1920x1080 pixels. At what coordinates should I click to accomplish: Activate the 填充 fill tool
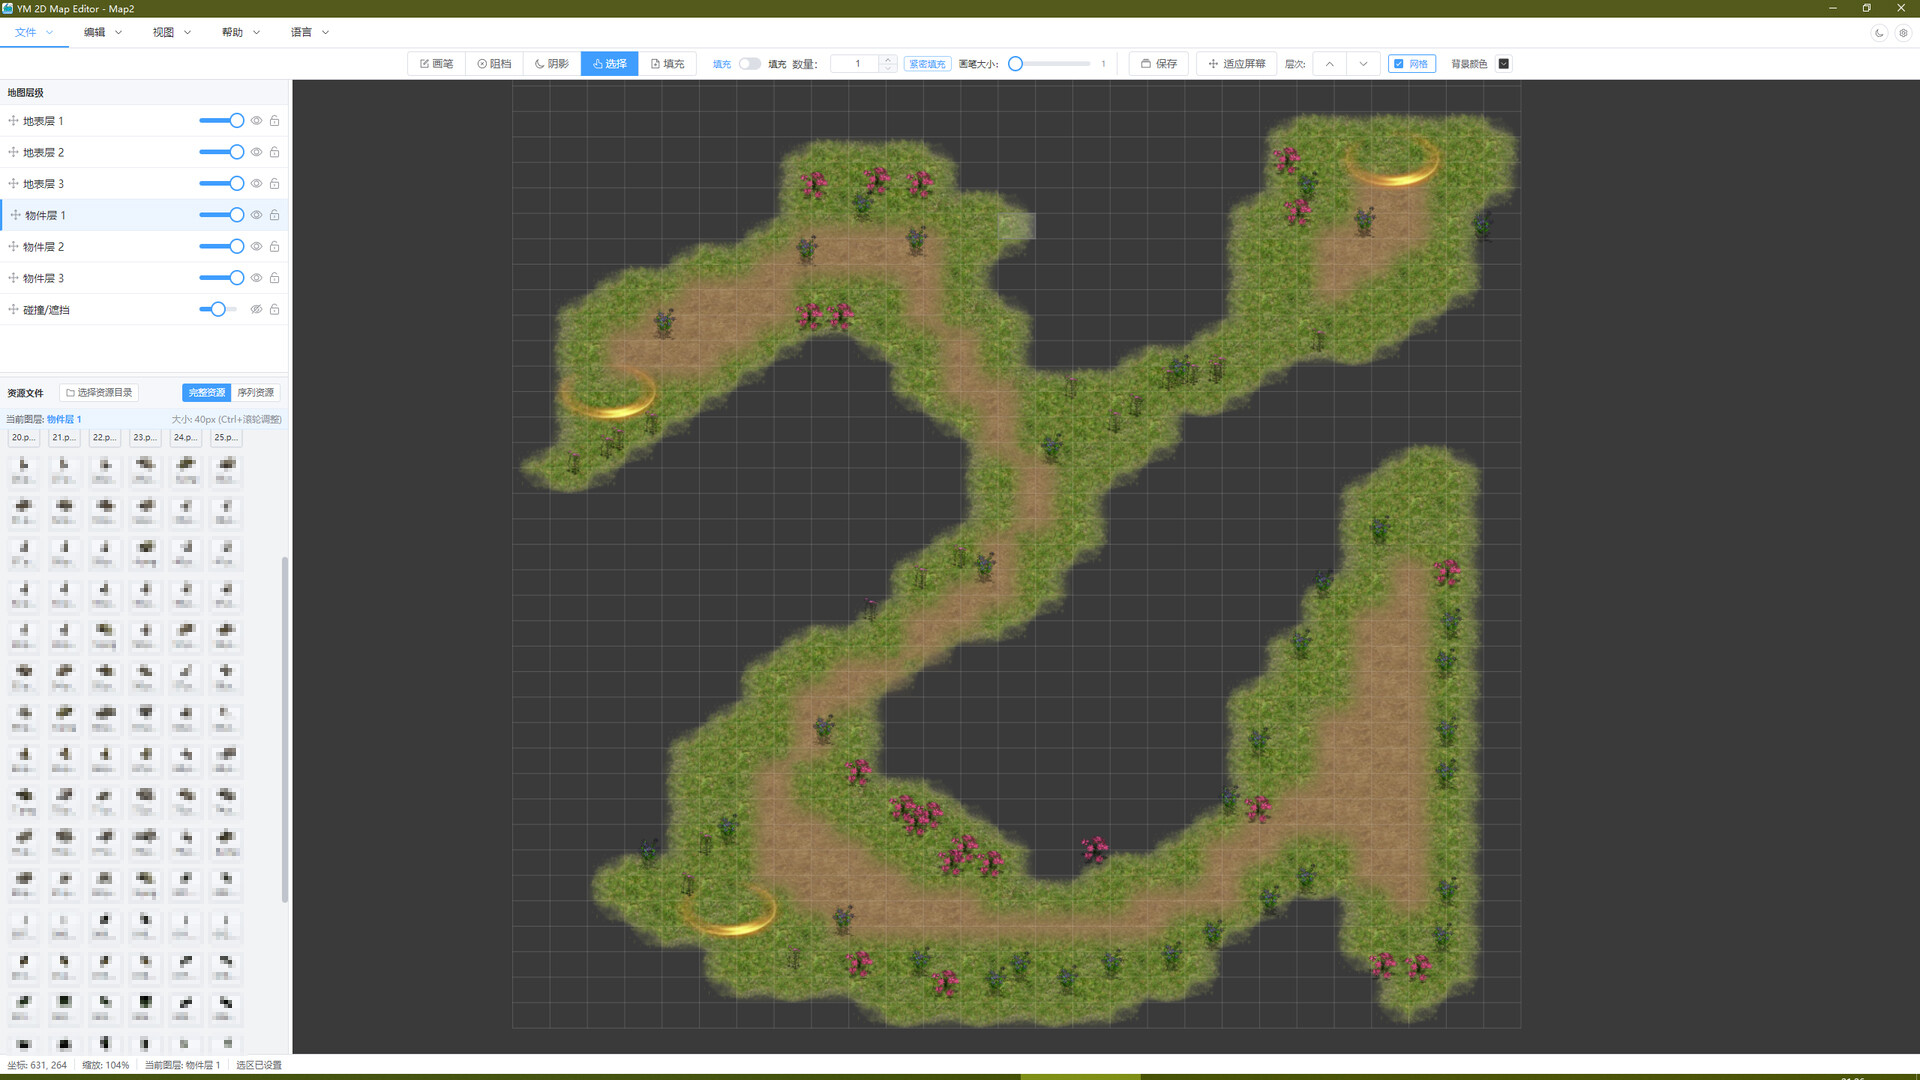click(x=667, y=64)
